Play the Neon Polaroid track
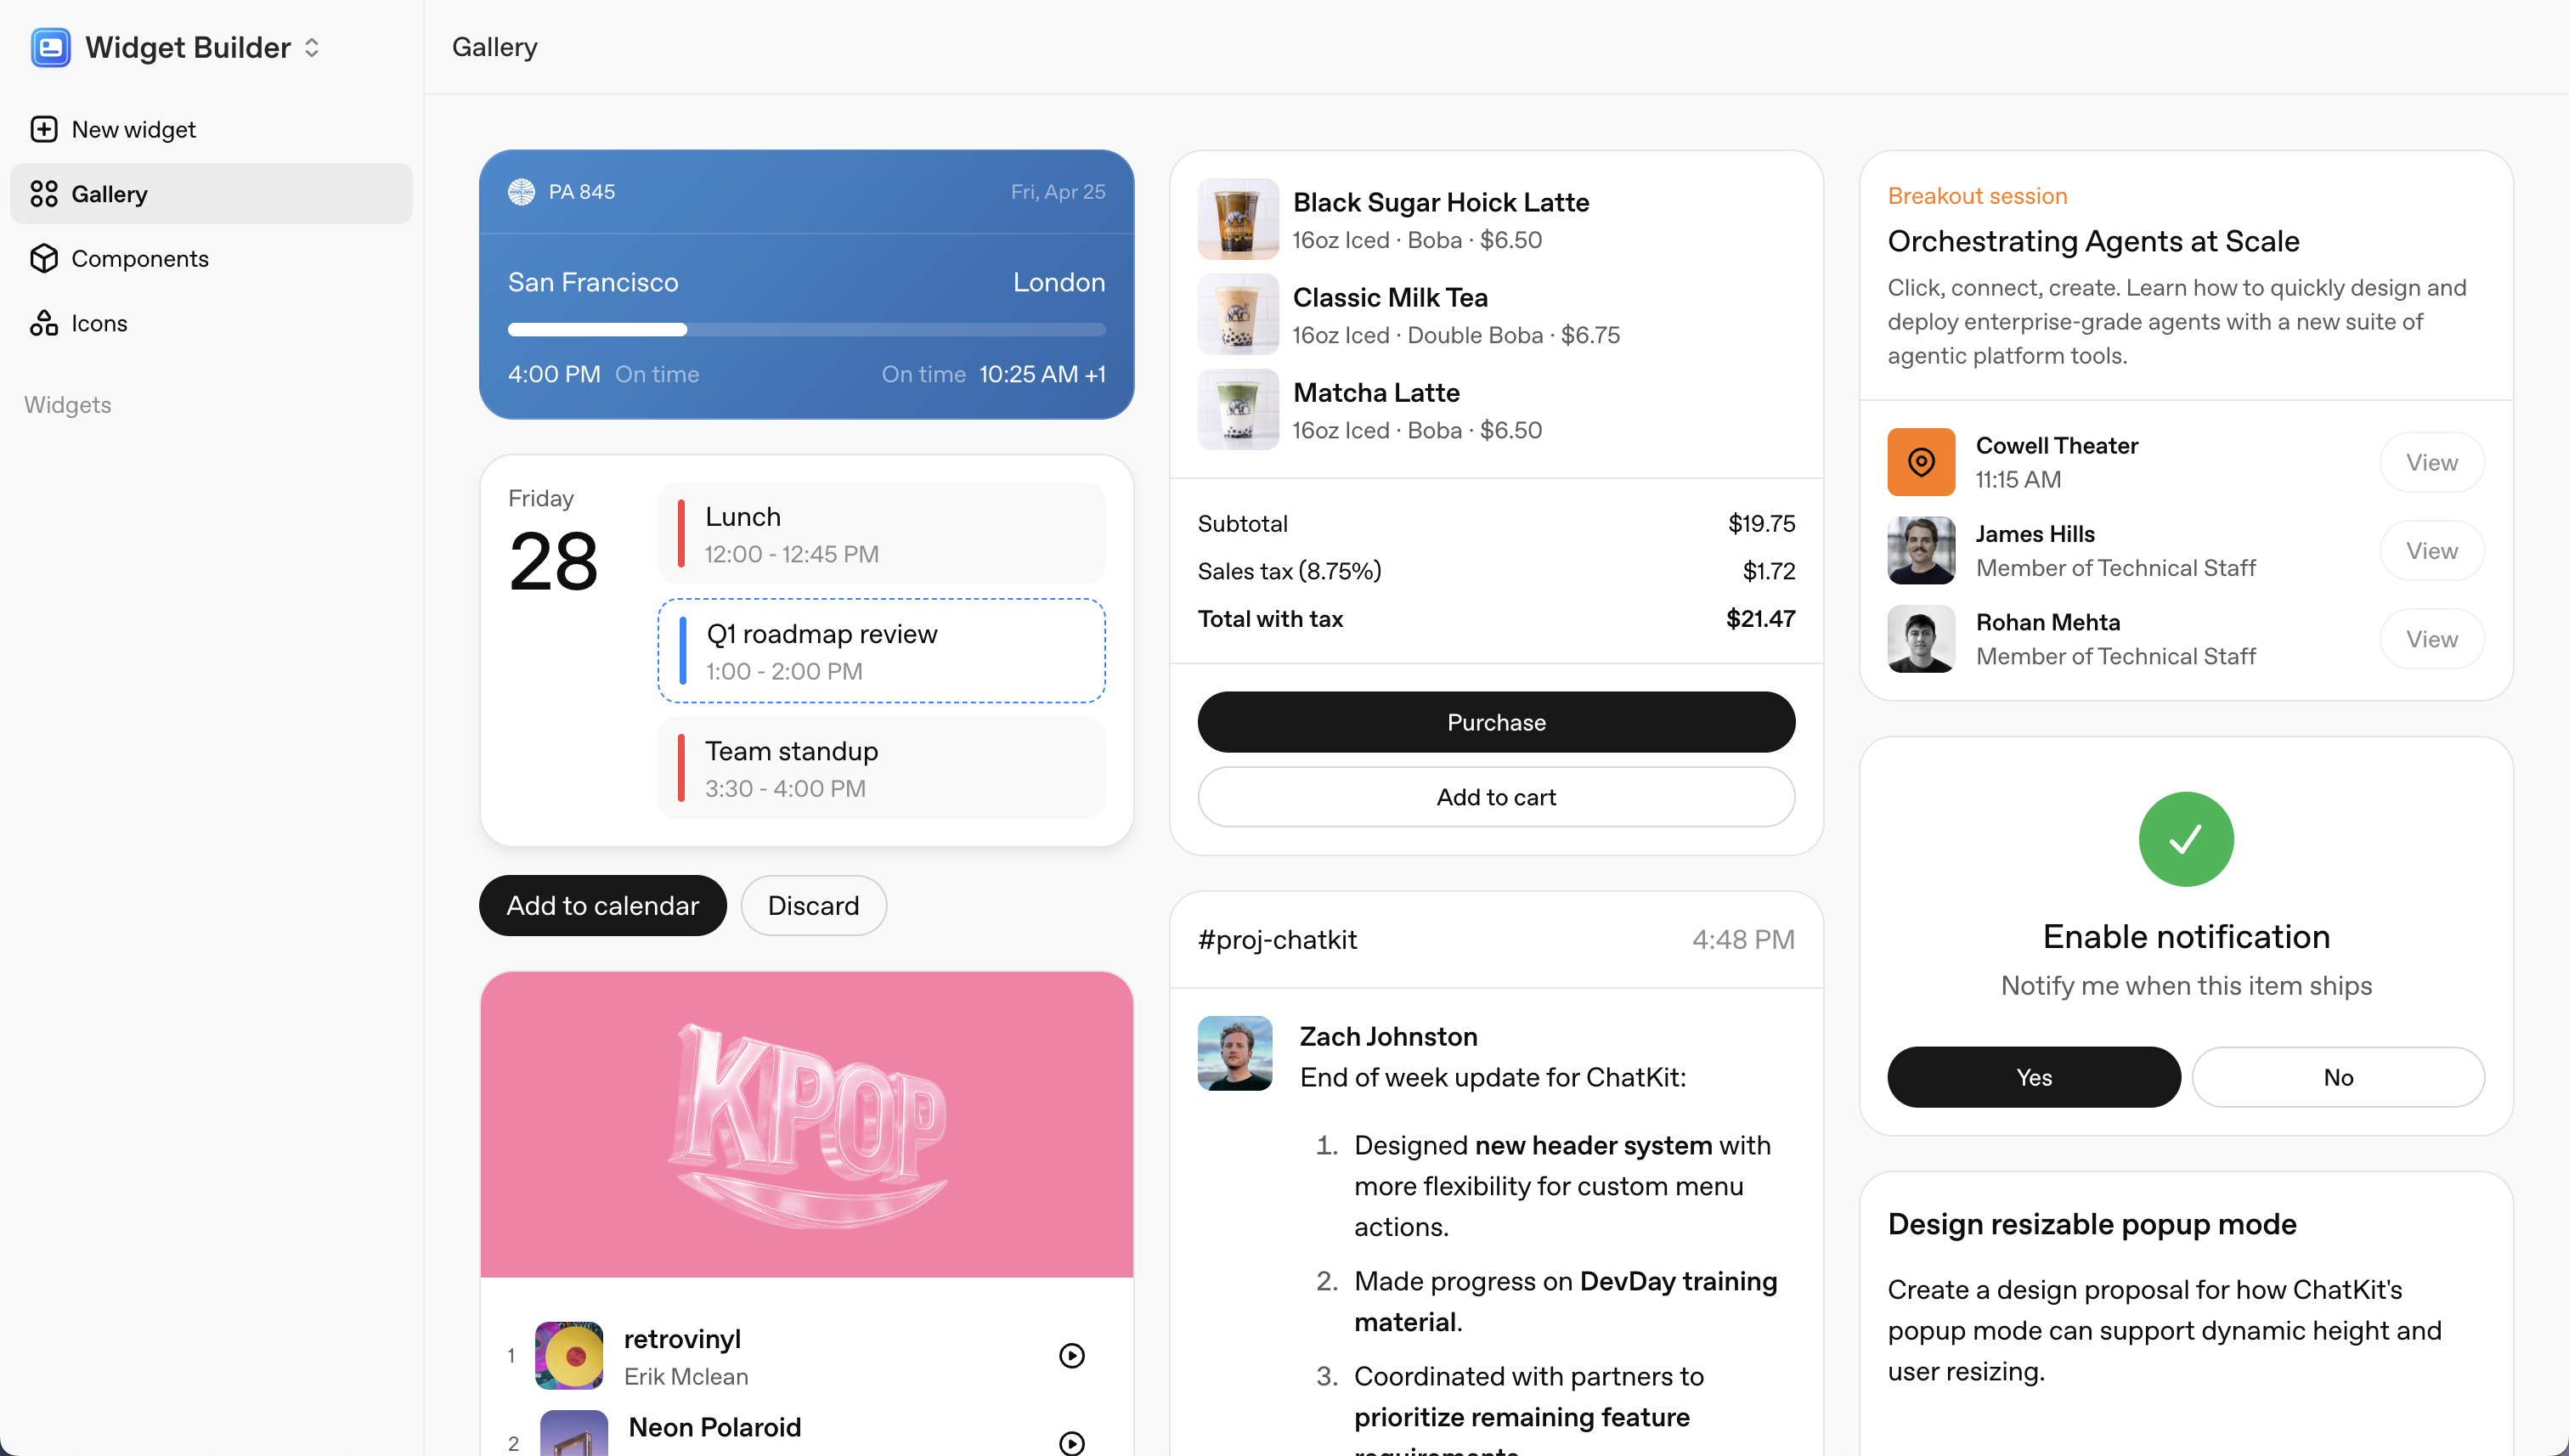Viewport: 2569px width, 1456px height. 1071,1442
